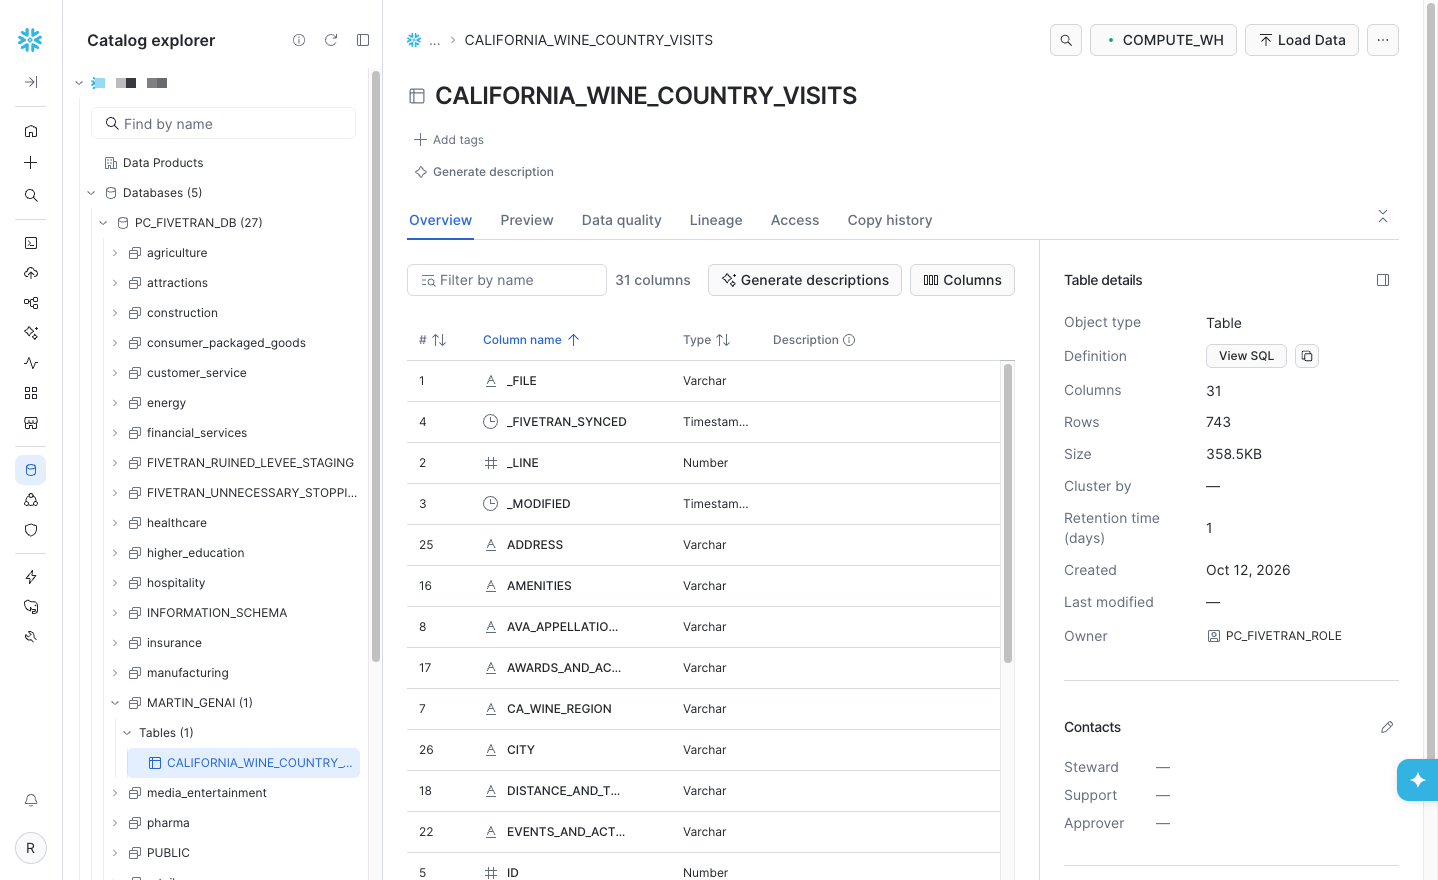Open user profile avatar R
Image resolution: width=1438 pixels, height=880 pixels.
31,848
